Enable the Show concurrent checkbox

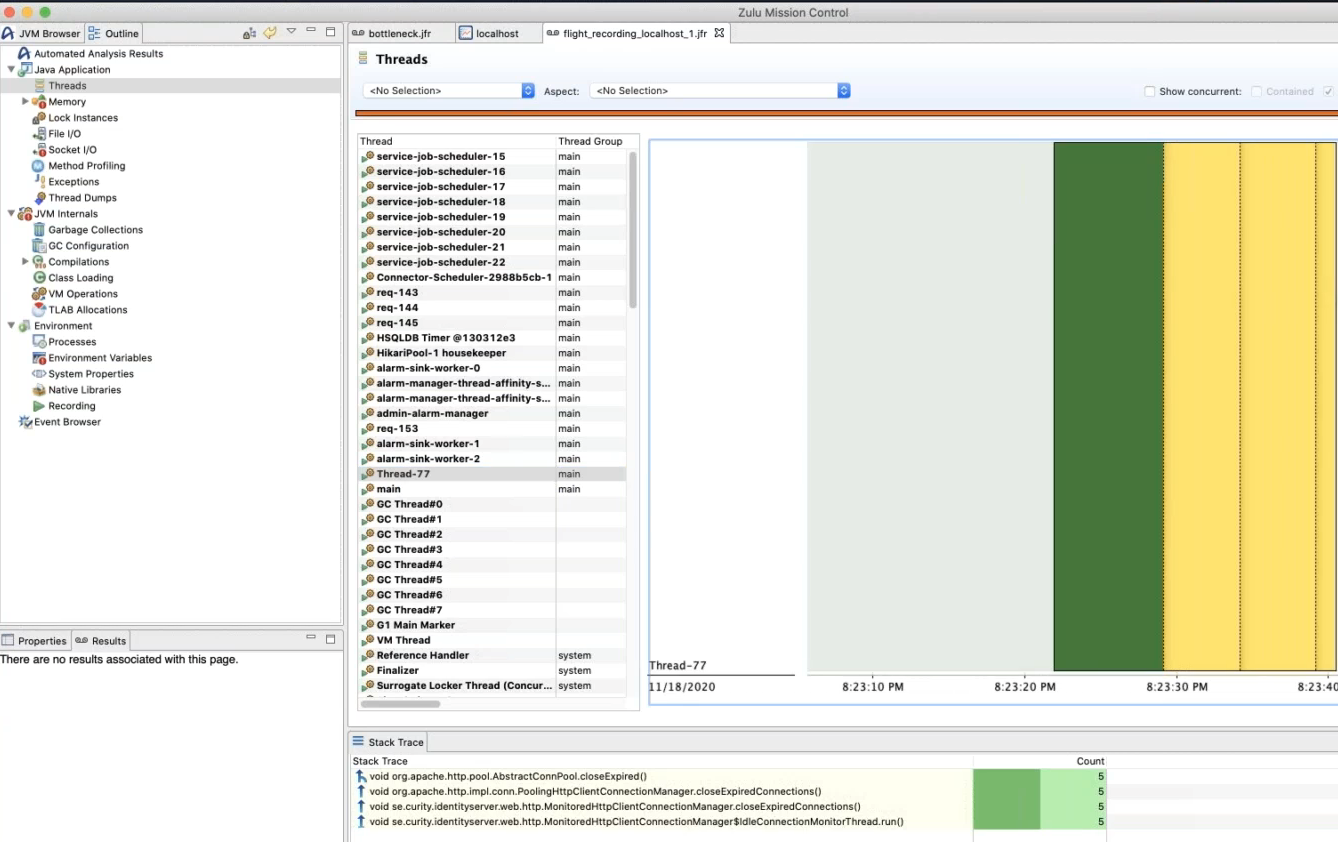(1149, 91)
